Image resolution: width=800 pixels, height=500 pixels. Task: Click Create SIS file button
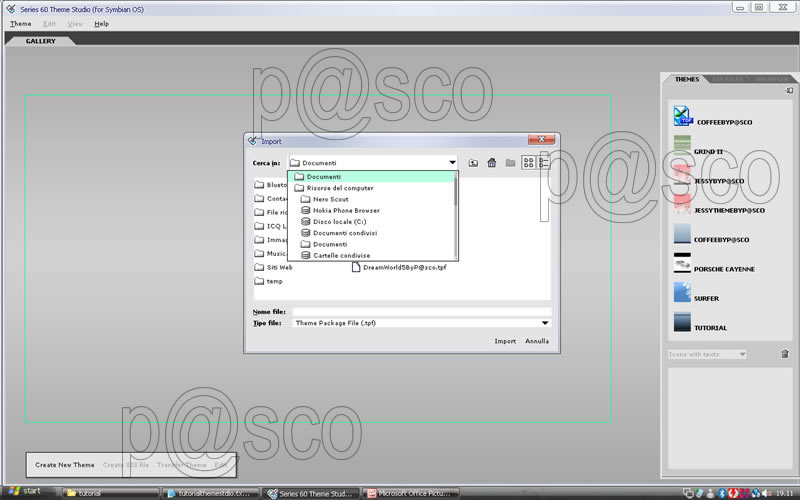click(x=126, y=465)
